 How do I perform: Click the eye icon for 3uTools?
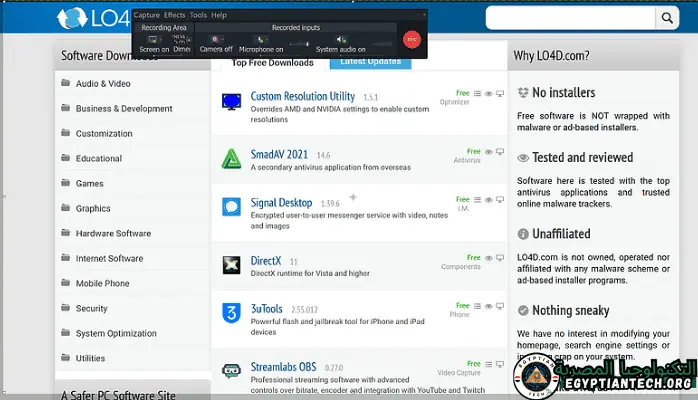click(489, 306)
